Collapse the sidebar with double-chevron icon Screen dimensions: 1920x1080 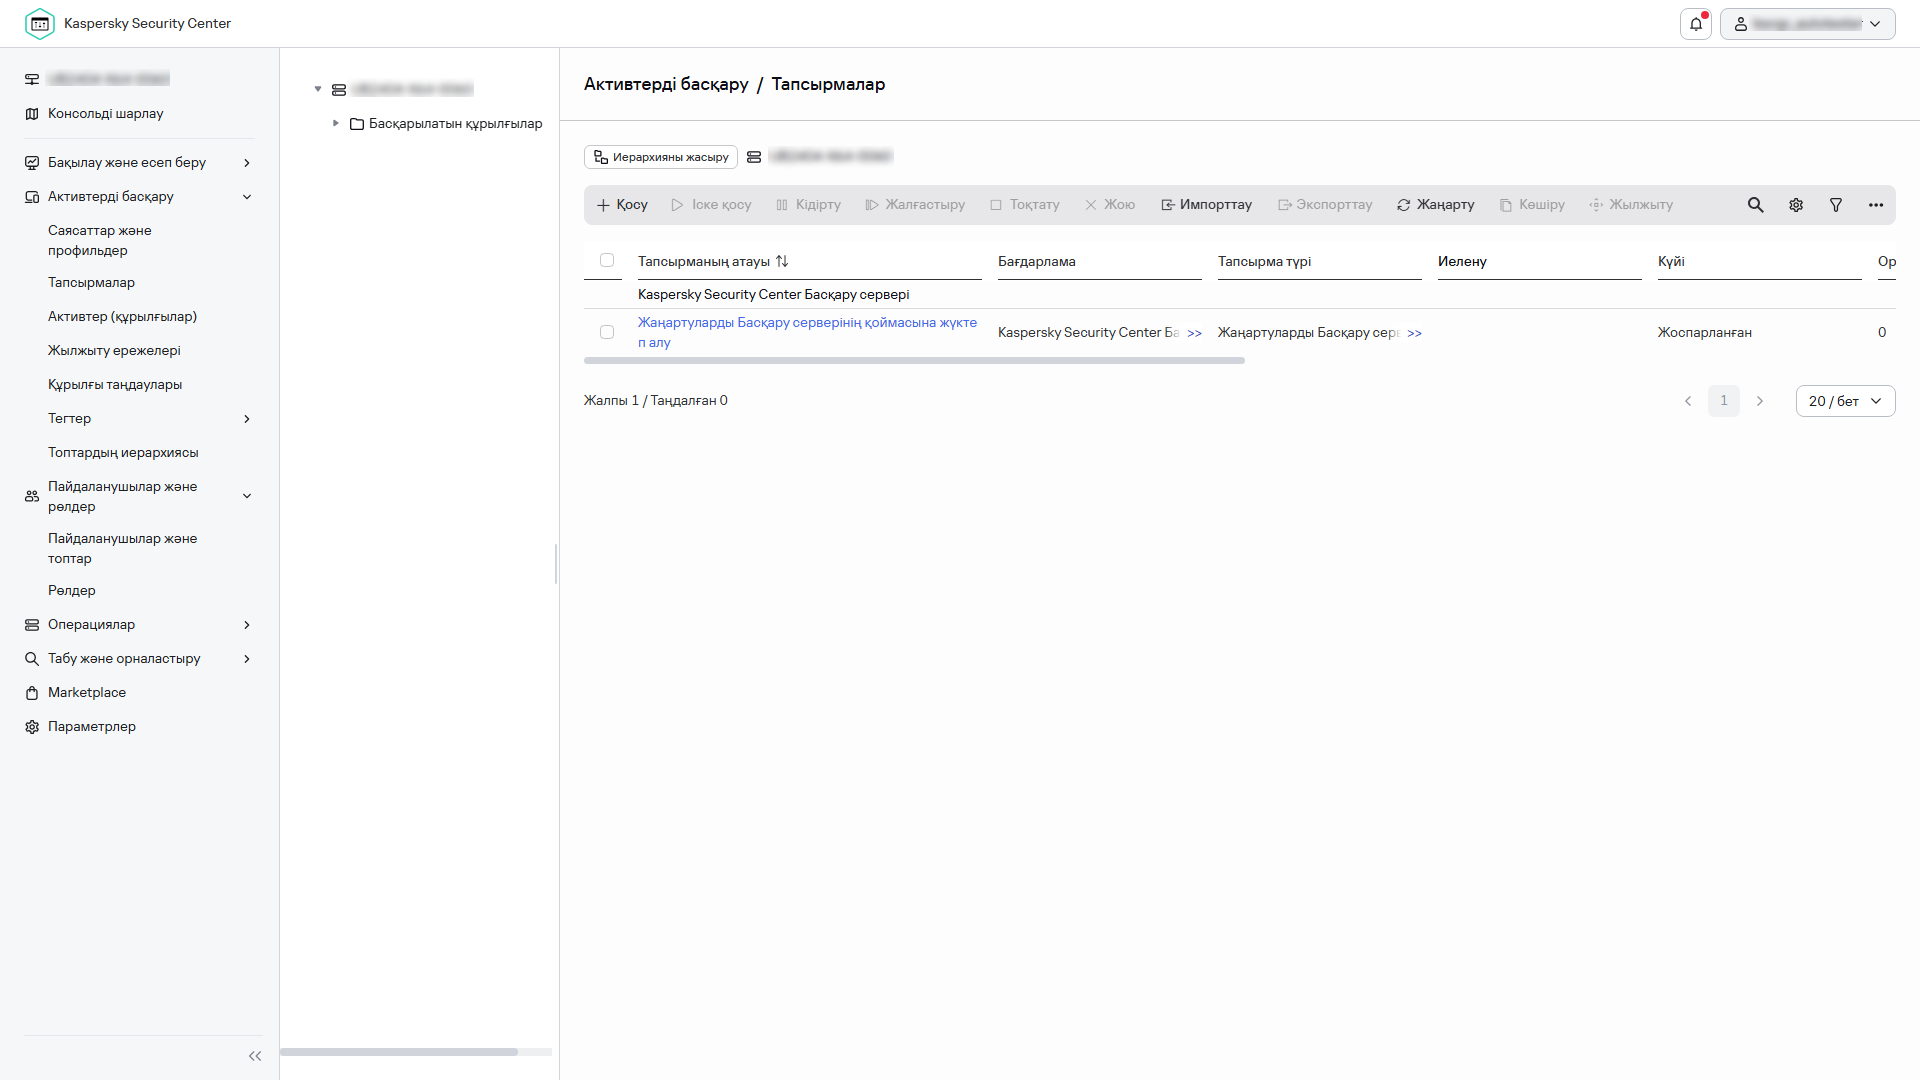(254, 1056)
